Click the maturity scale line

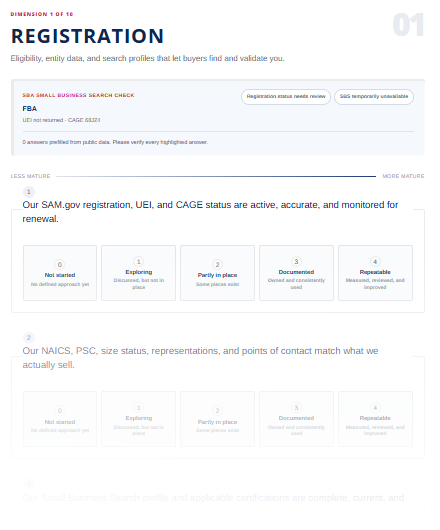[216, 176]
